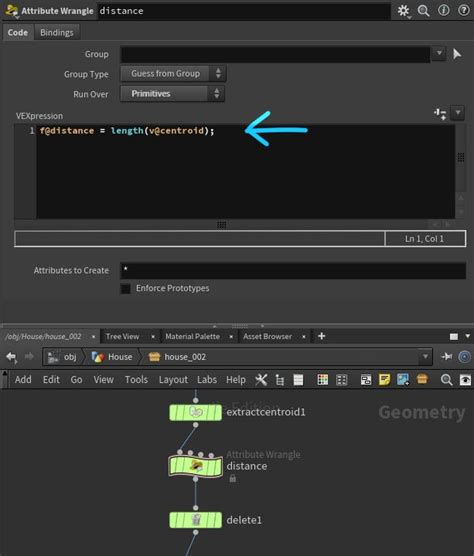474x556 pixels.
Task: Click the Attributes to Create field
Action: [293, 271]
